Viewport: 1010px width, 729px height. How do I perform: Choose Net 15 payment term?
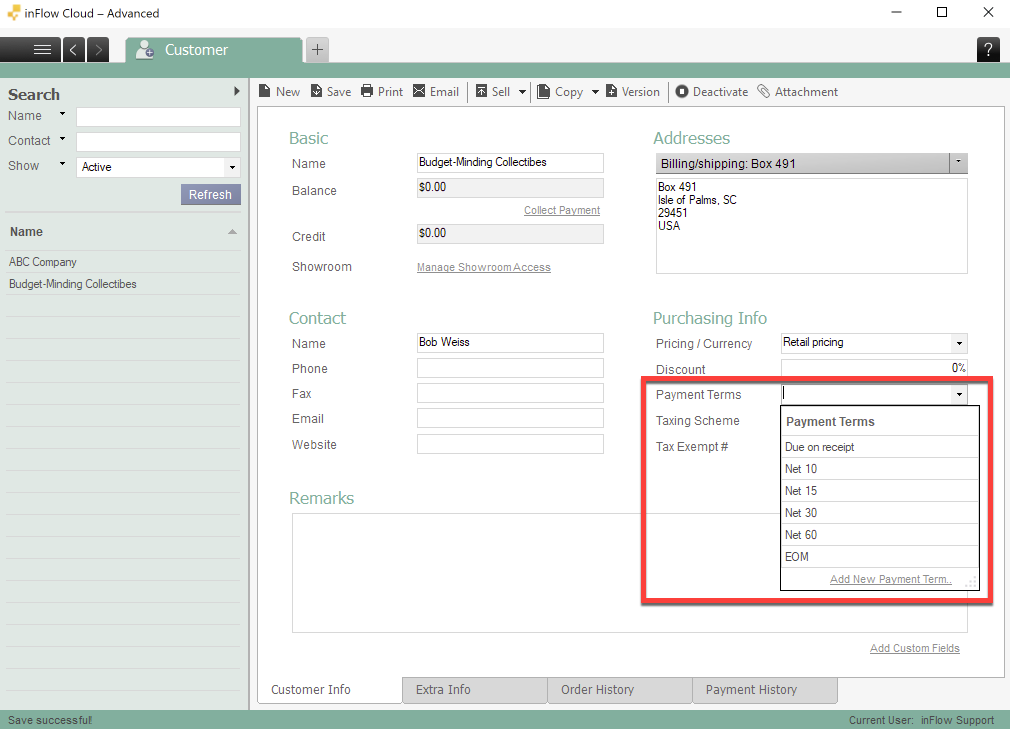[x=879, y=491]
